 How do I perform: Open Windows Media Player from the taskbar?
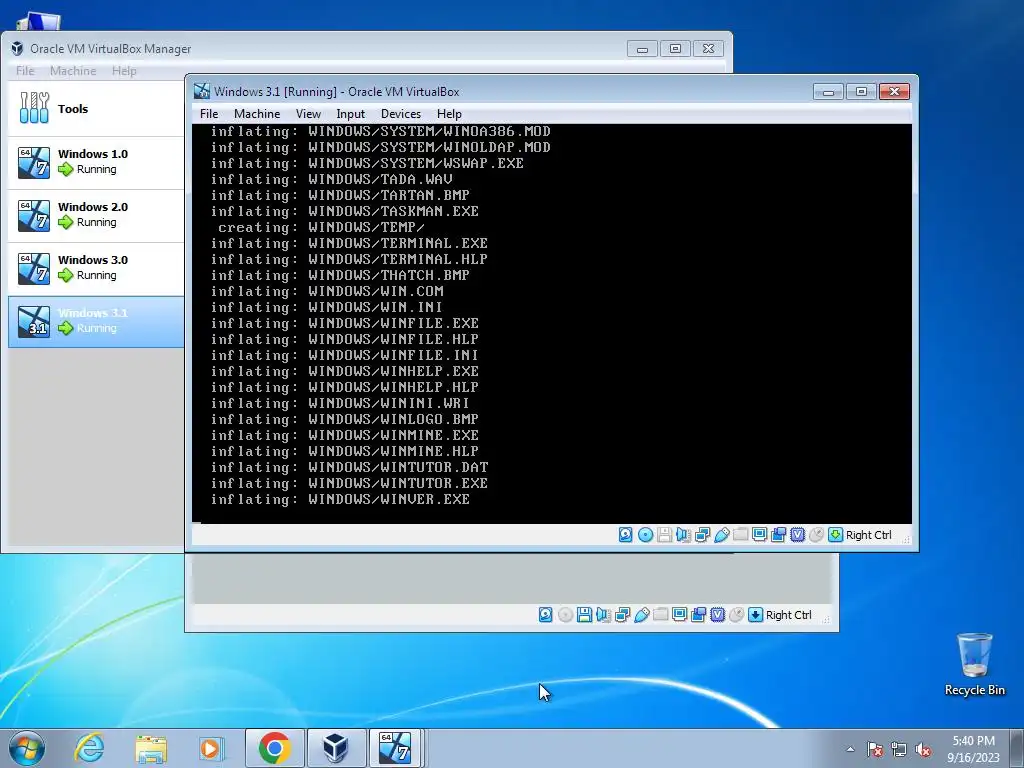tap(211, 748)
